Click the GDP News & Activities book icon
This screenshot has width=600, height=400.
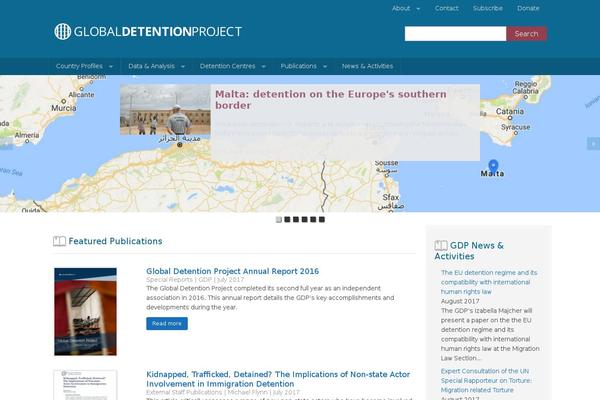tap(441, 245)
